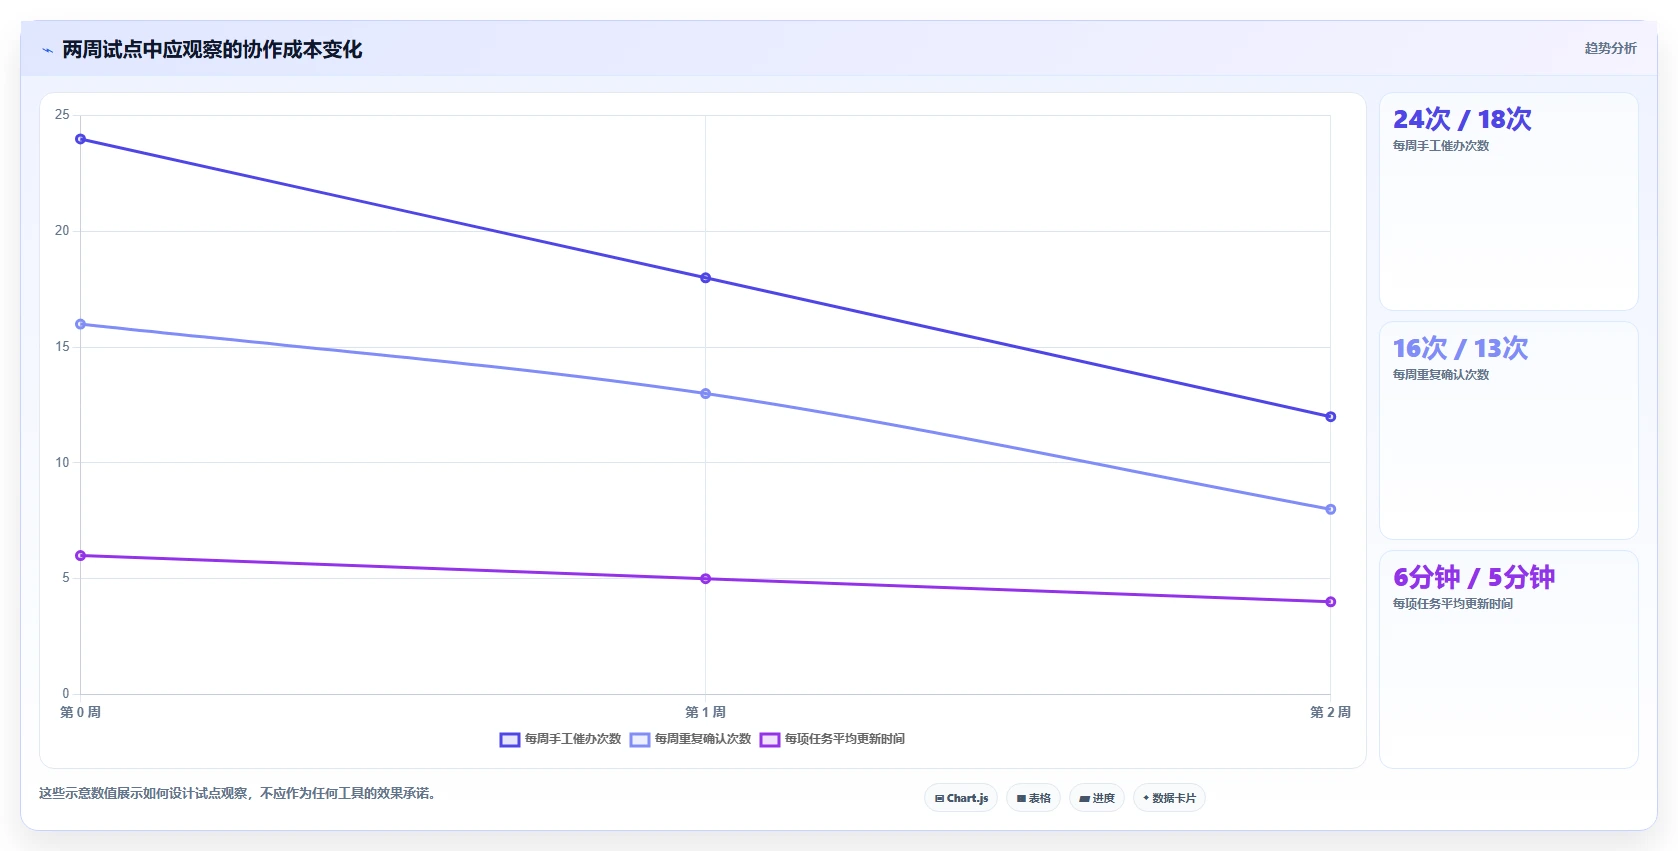Select the Chart.js chip
This screenshot has width=1678, height=851.
click(x=961, y=798)
